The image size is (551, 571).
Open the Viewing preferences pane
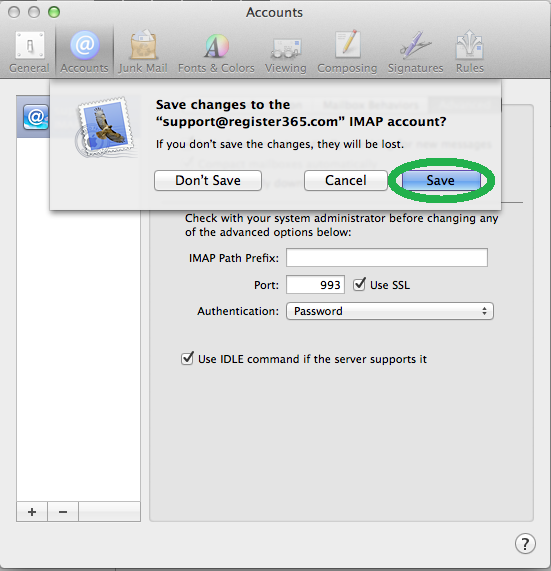[286, 52]
